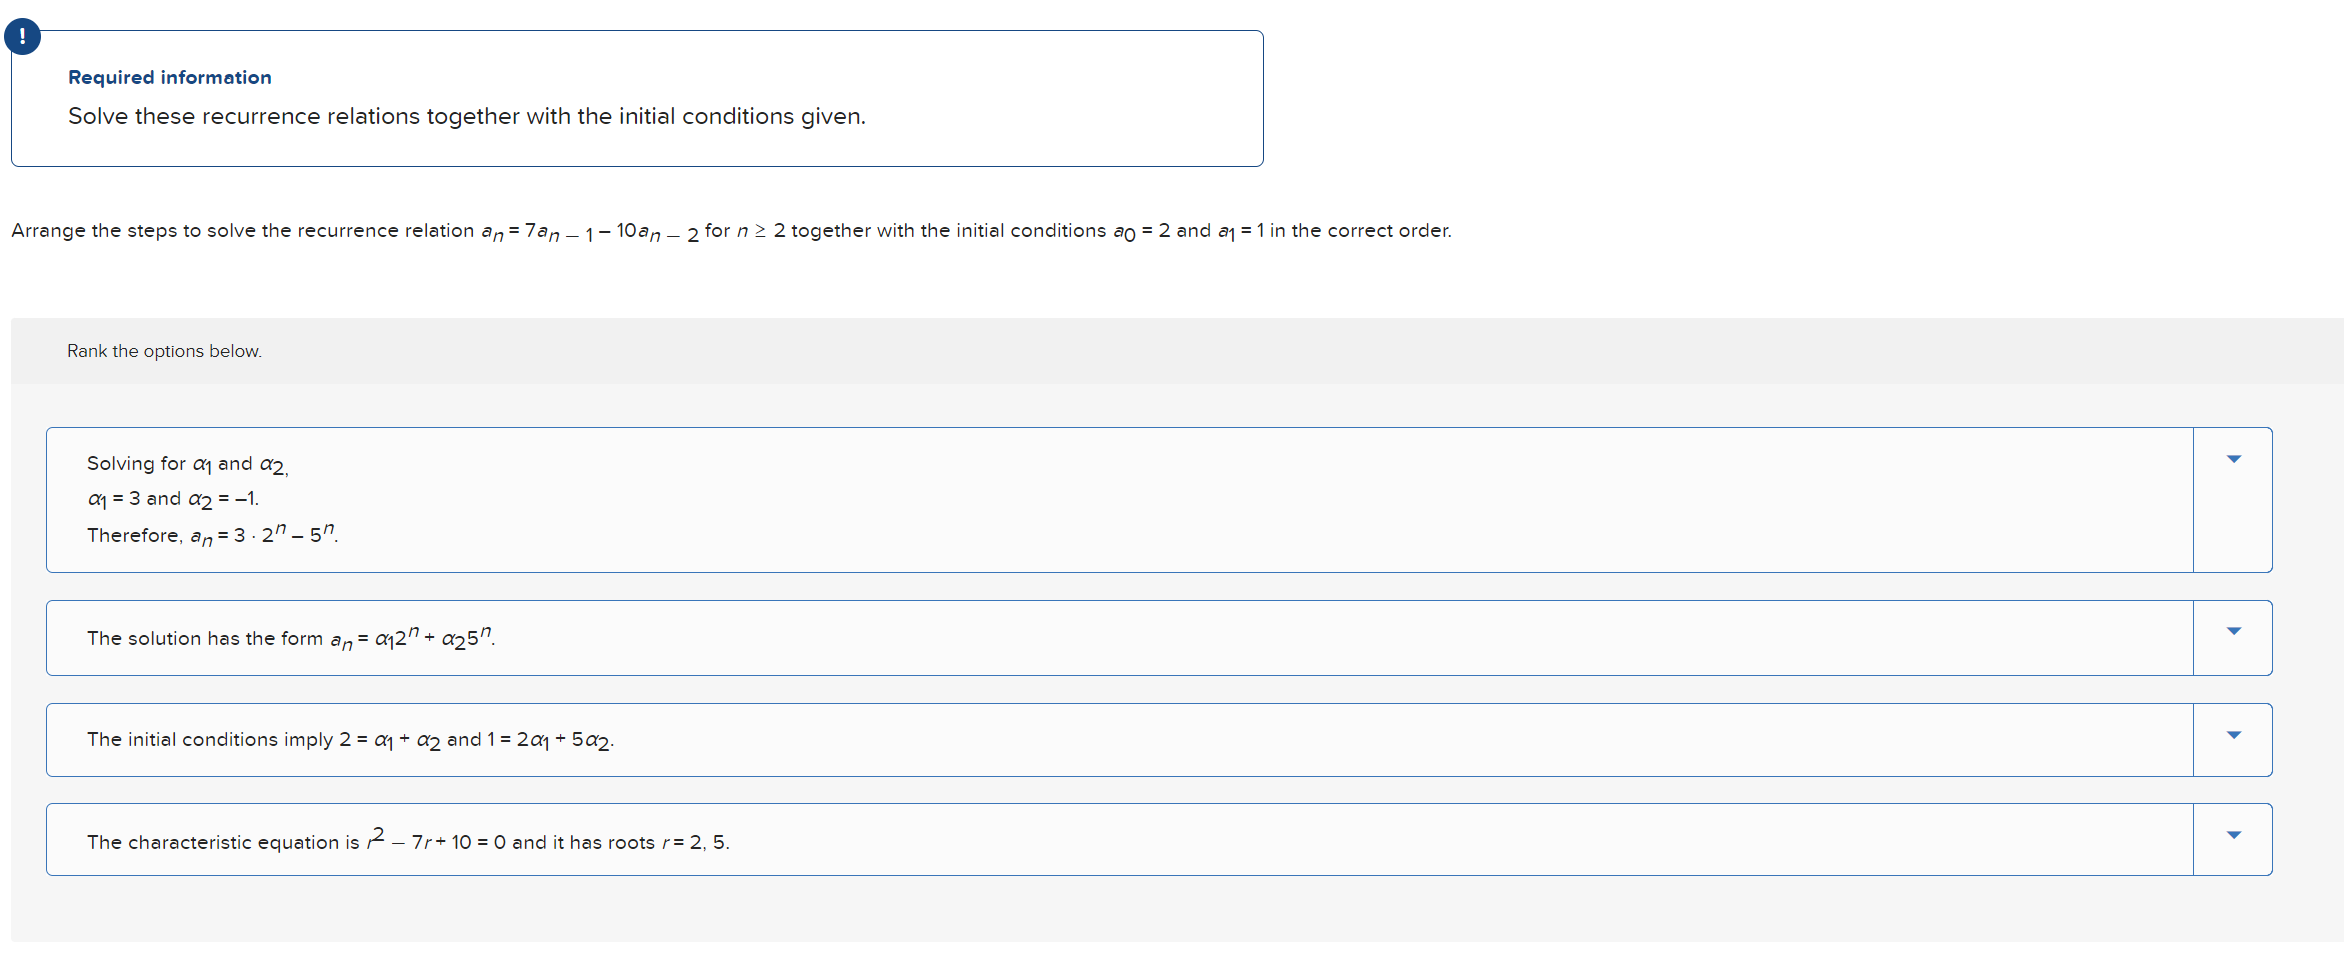This screenshot has height=966, width=2344.
Task: Click 'Rank the options below' label
Action: pos(164,351)
